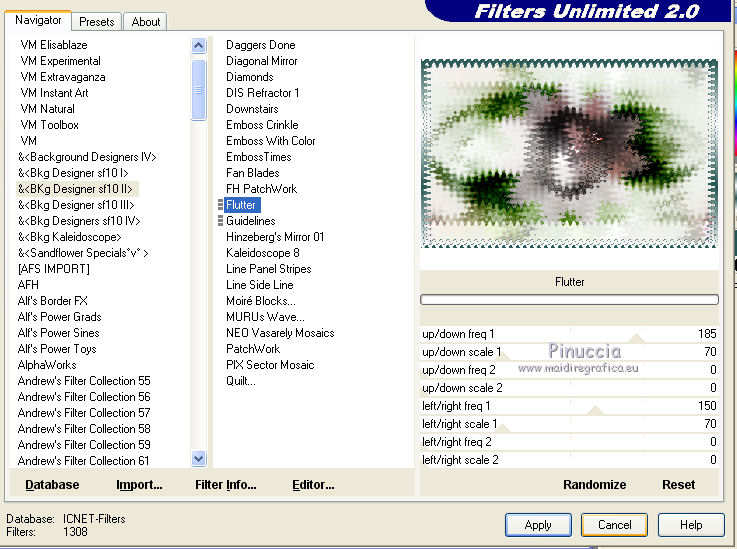737x549 pixels.
Task: Choose the PIX Sector Mosaic filter
Action: (x=270, y=365)
